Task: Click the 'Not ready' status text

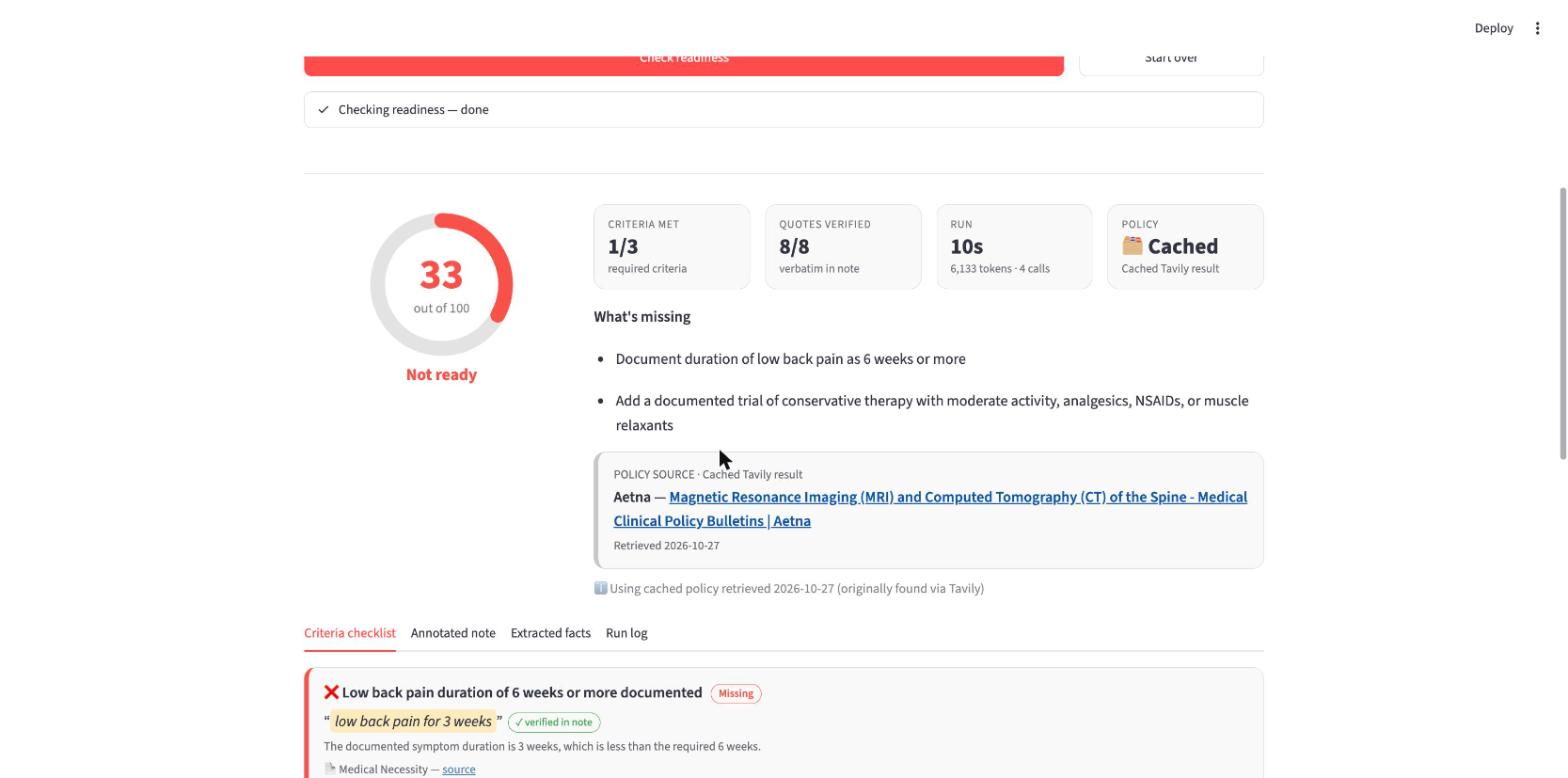Action: [441, 375]
